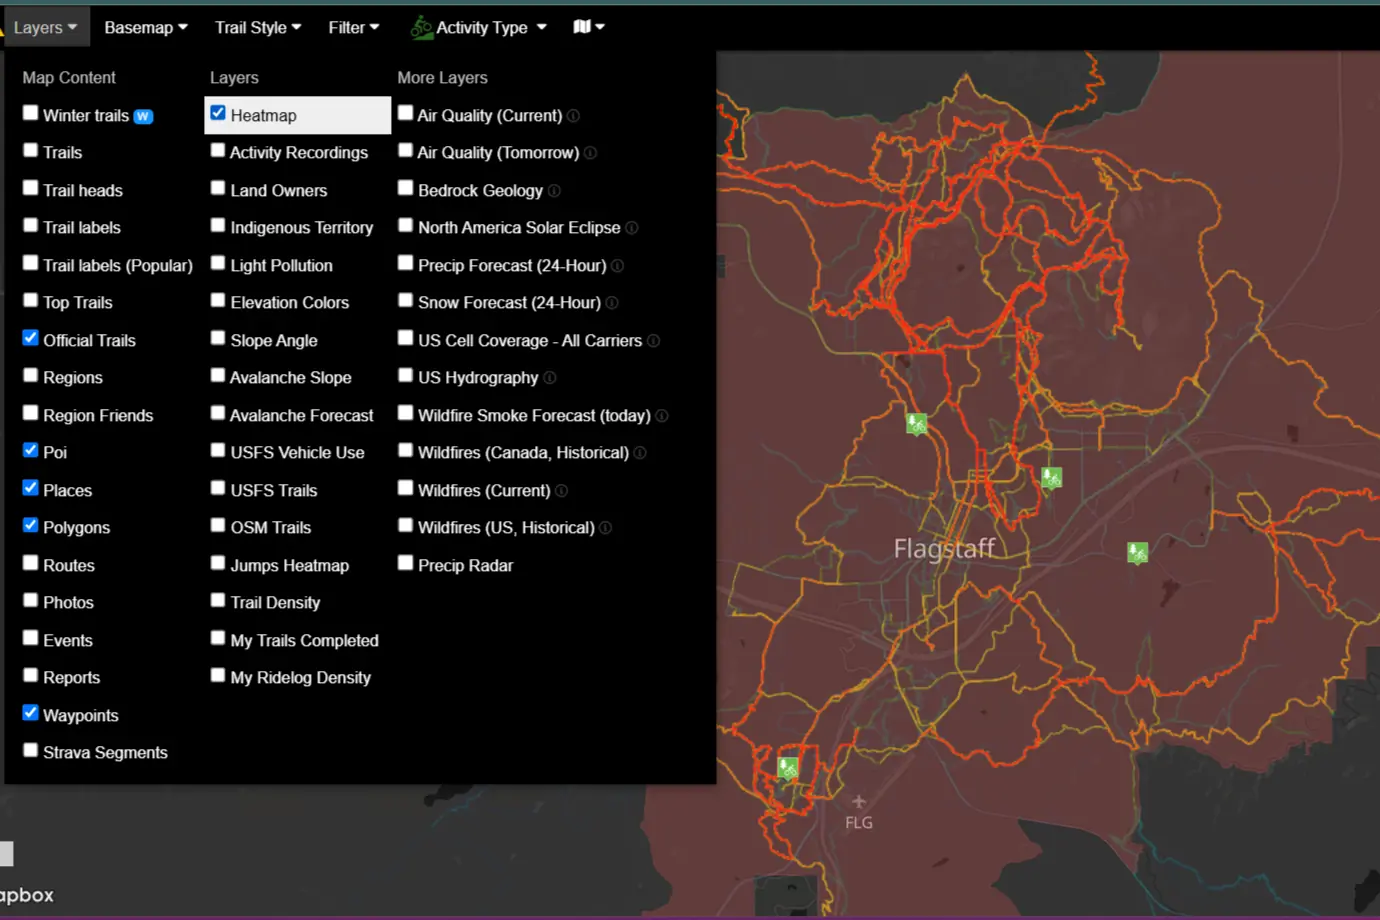Disable the Official Trails checkbox
This screenshot has height=920, width=1380.
[30, 337]
